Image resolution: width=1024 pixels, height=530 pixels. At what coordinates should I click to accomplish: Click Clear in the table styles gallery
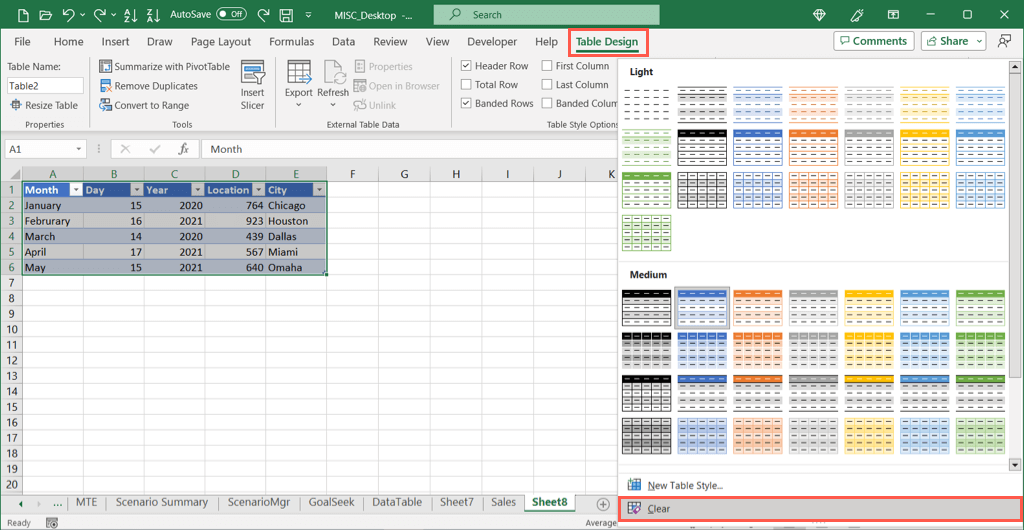click(658, 509)
